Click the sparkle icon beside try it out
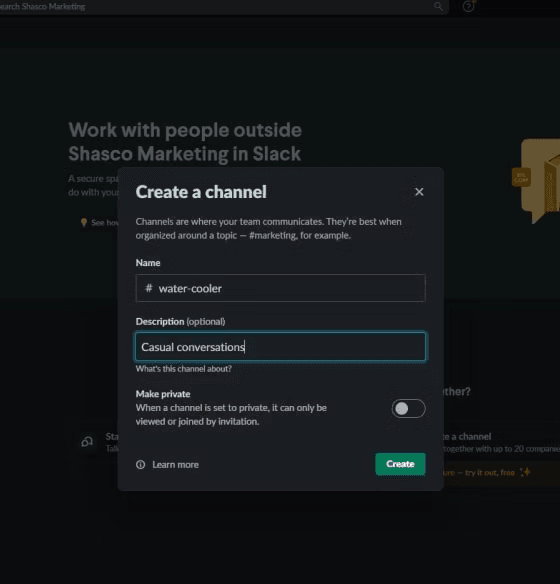 click(525, 472)
